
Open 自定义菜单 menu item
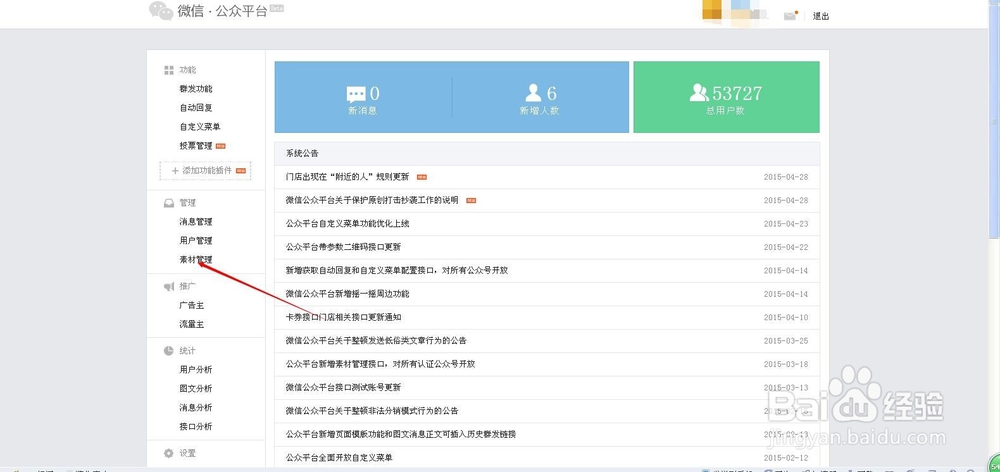coord(200,127)
